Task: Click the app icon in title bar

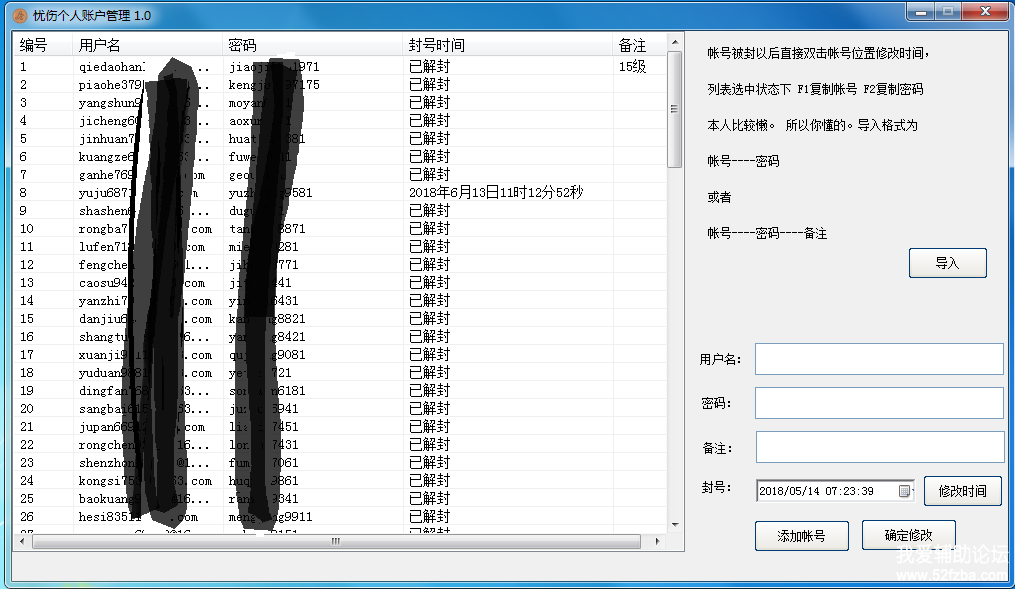Action: (20, 16)
